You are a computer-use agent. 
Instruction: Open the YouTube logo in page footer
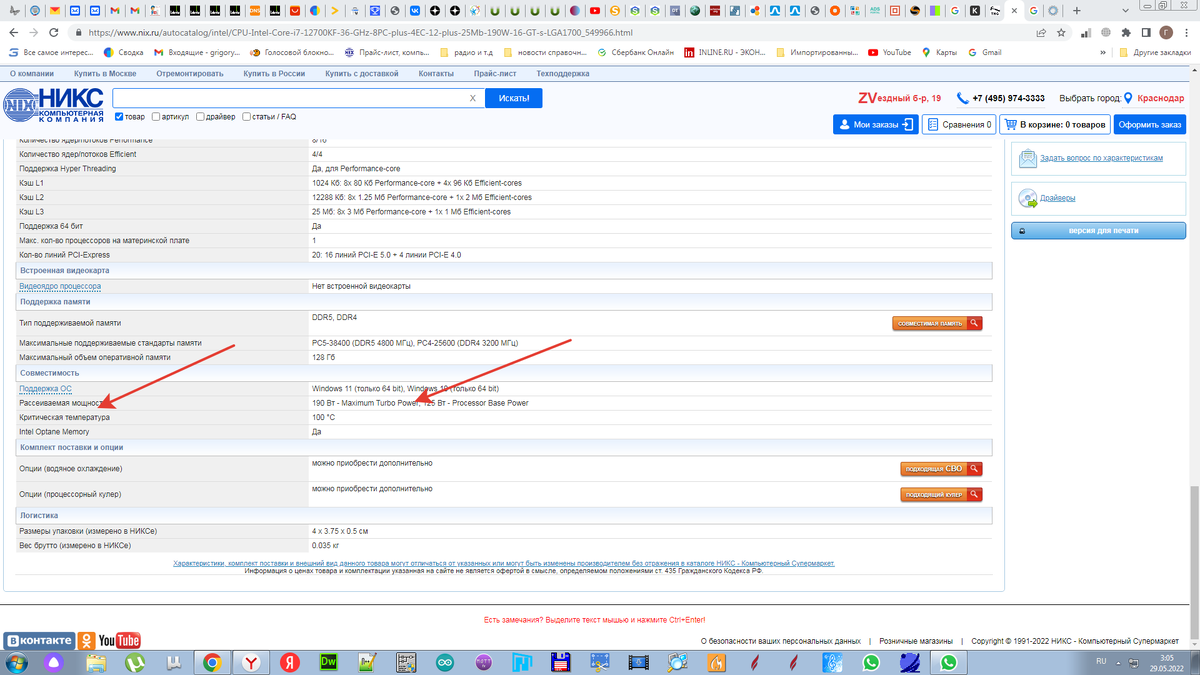119,640
